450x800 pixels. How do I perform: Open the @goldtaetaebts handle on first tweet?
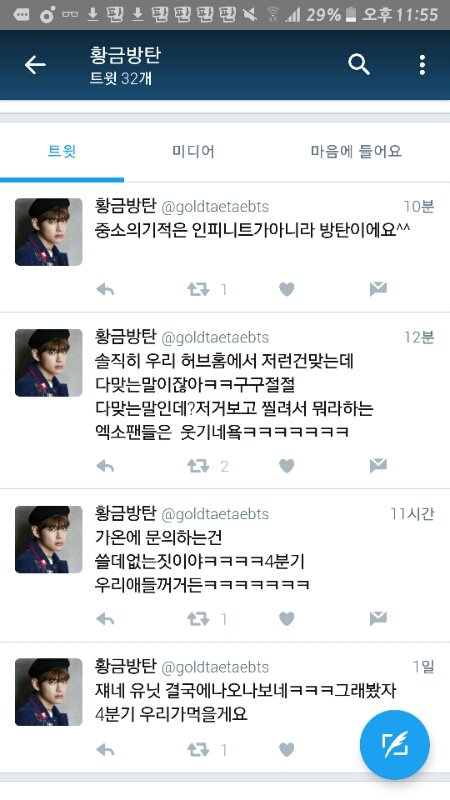pos(215,207)
